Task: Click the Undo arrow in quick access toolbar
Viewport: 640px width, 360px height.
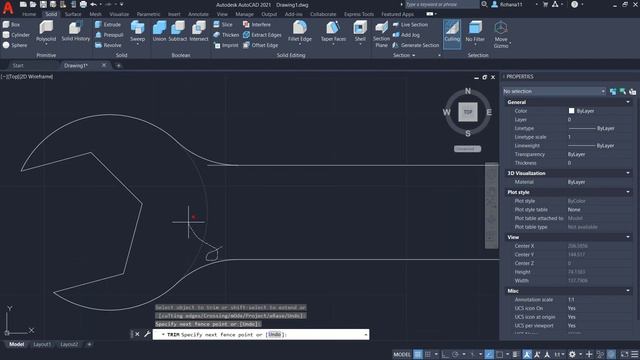Action: click(93, 4)
